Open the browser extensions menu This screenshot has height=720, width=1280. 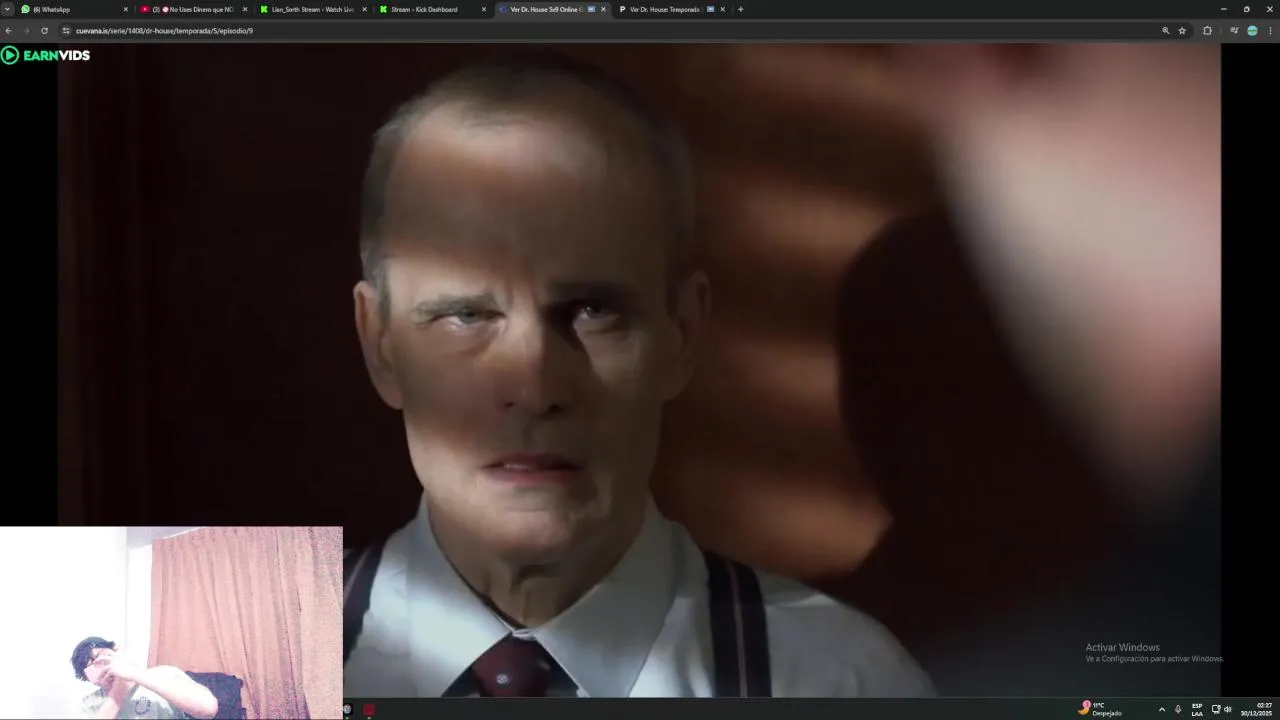[1207, 31]
